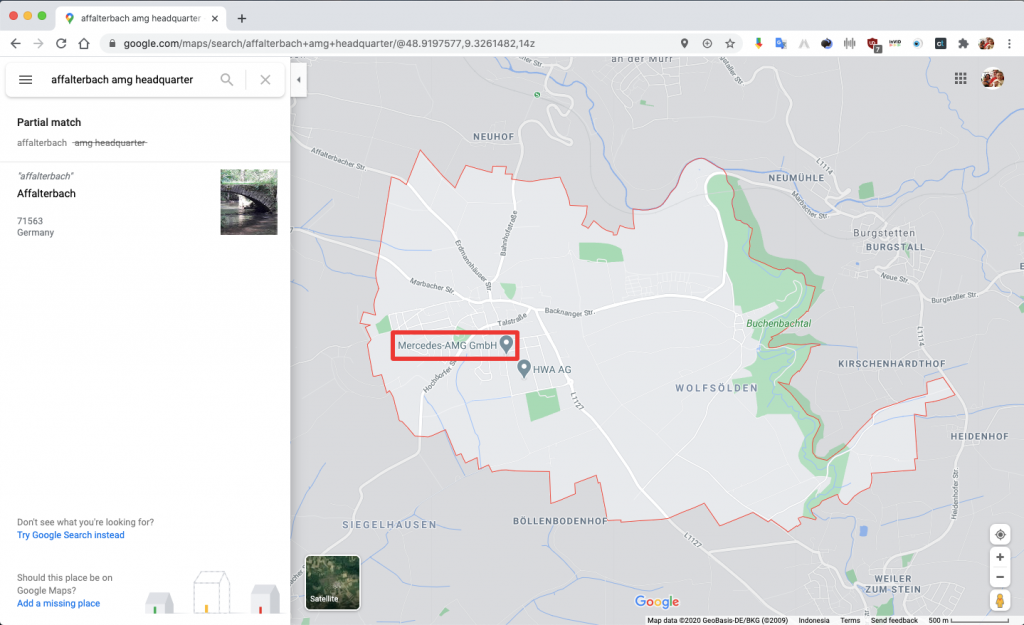This screenshot has width=1024, height=625.
Task: Open the Google apps grid
Action: (x=960, y=78)
